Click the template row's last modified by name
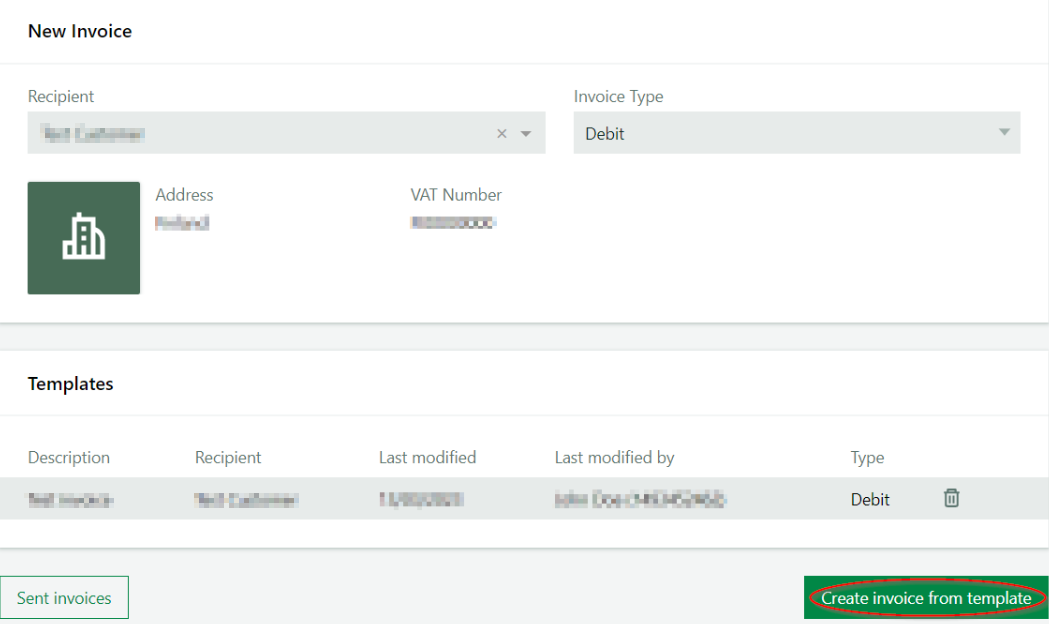The width and height of the screenshot is (1049, 624). tap(639, 499)
